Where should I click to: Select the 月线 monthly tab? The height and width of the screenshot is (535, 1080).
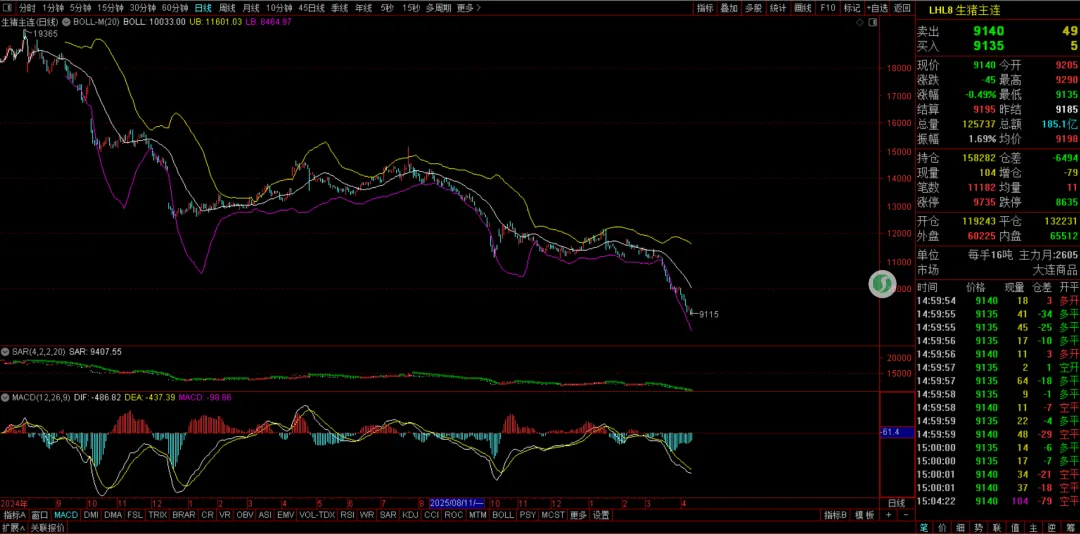pos(250,8)
